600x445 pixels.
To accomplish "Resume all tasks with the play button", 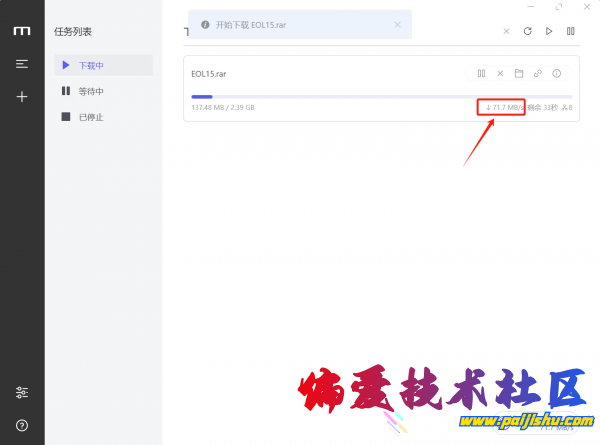I will [x=549, y=31].
